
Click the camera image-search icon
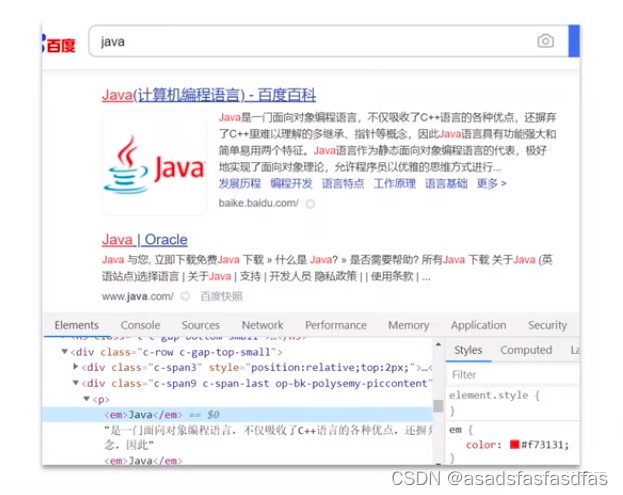point(546,41)
